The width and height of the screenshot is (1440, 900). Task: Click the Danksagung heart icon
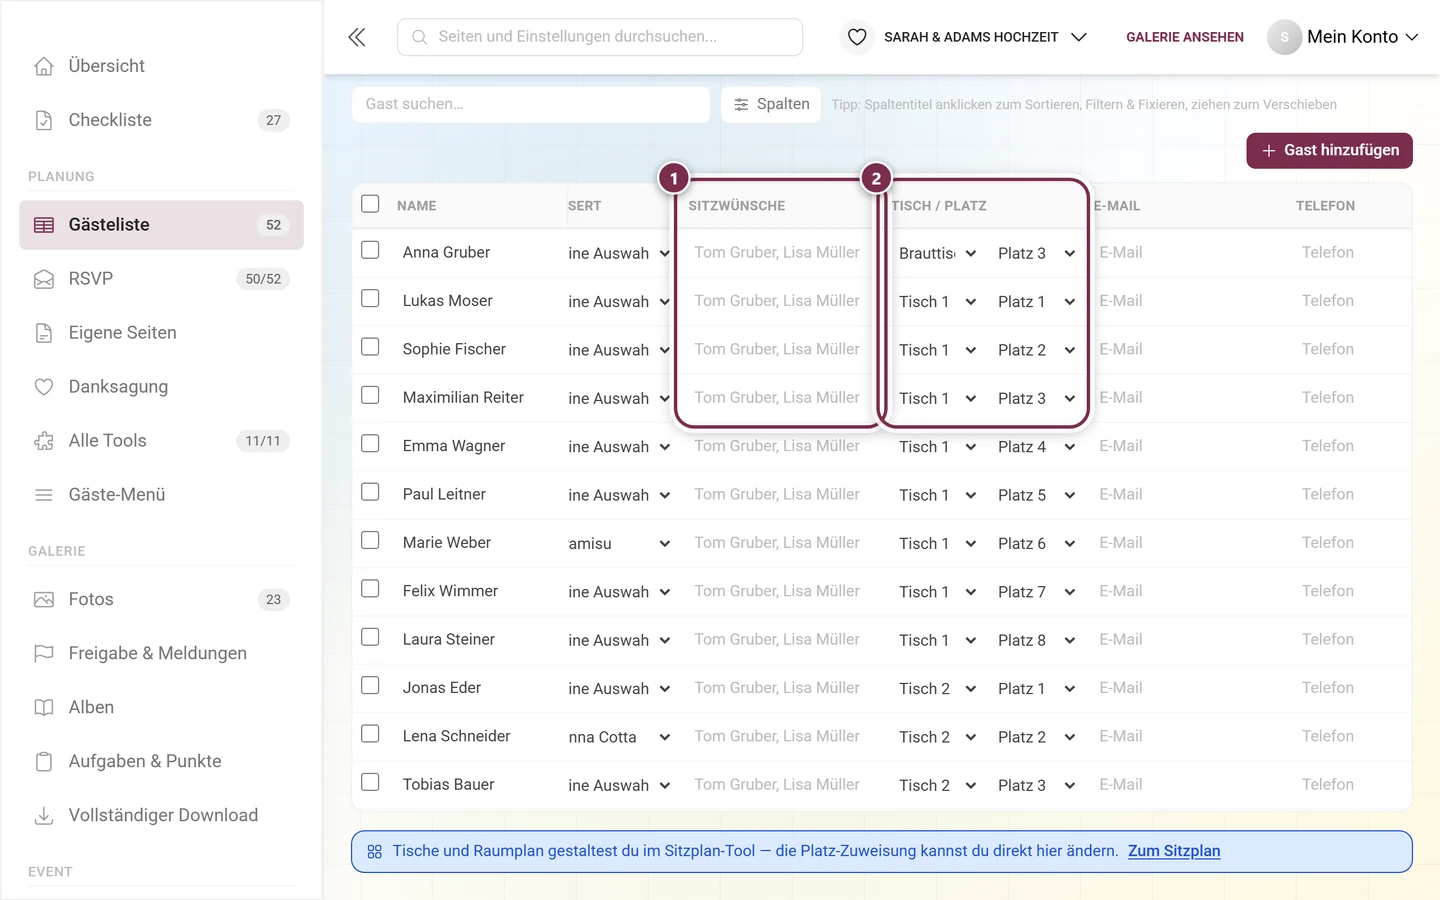coord(44,387)
